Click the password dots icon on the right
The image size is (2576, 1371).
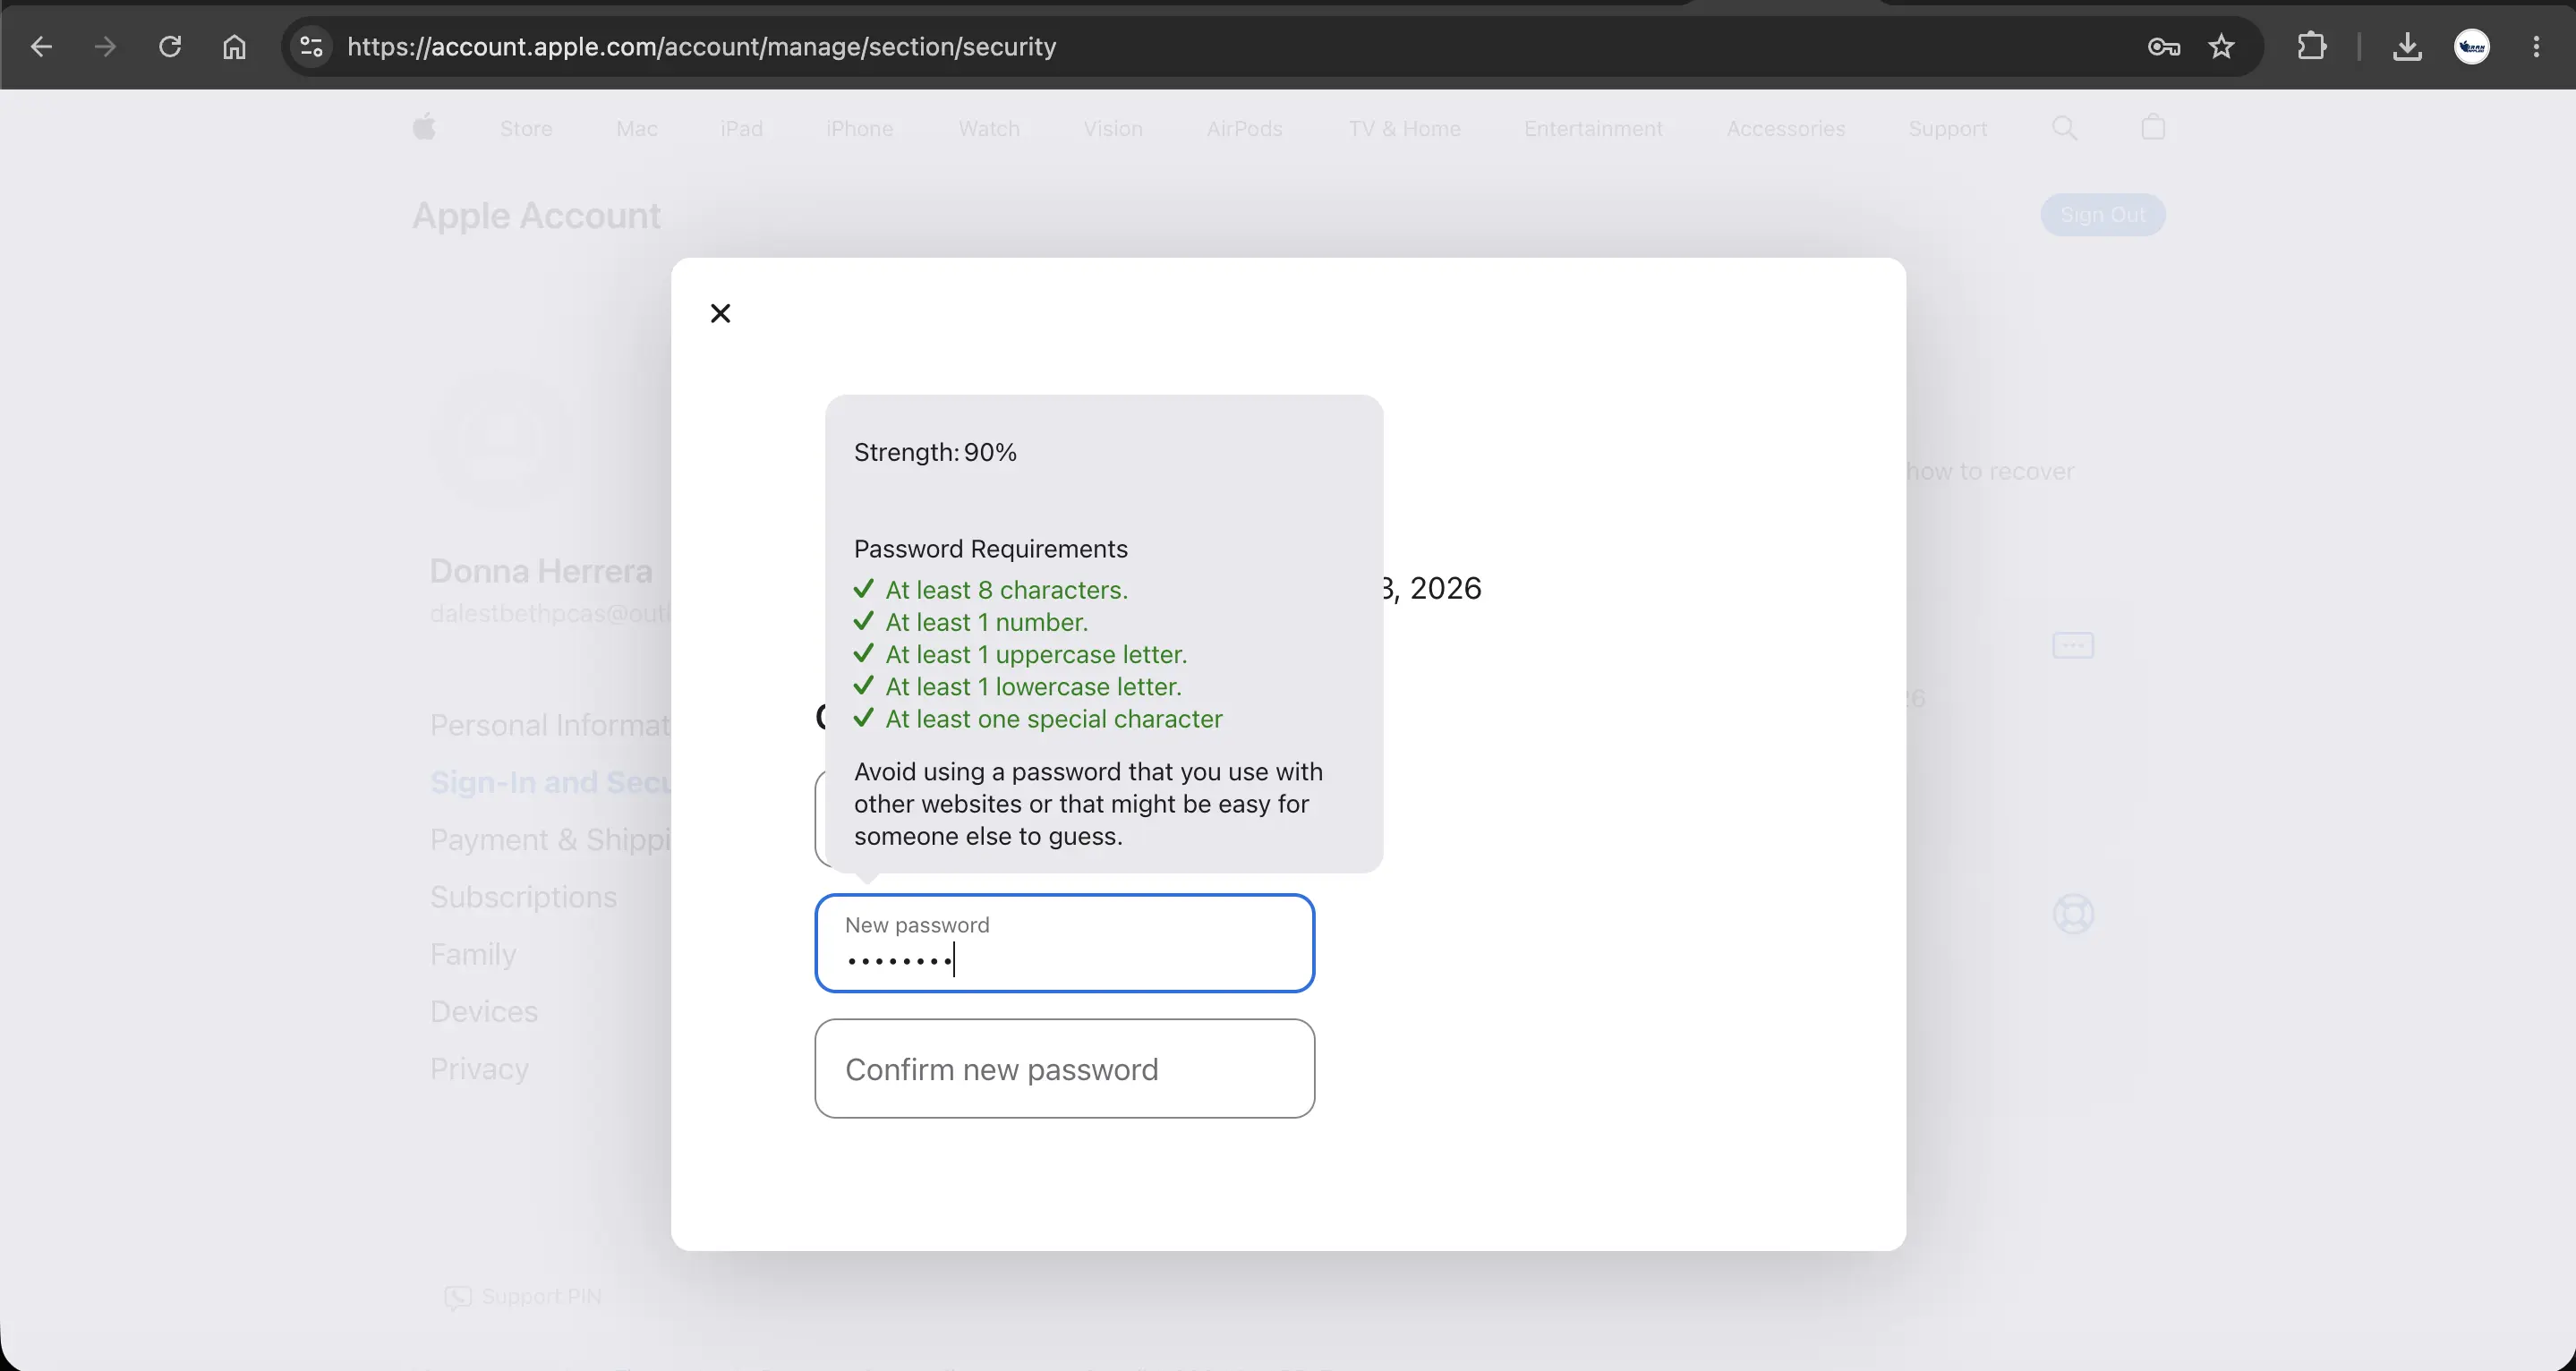click(x=2072, y=645)
